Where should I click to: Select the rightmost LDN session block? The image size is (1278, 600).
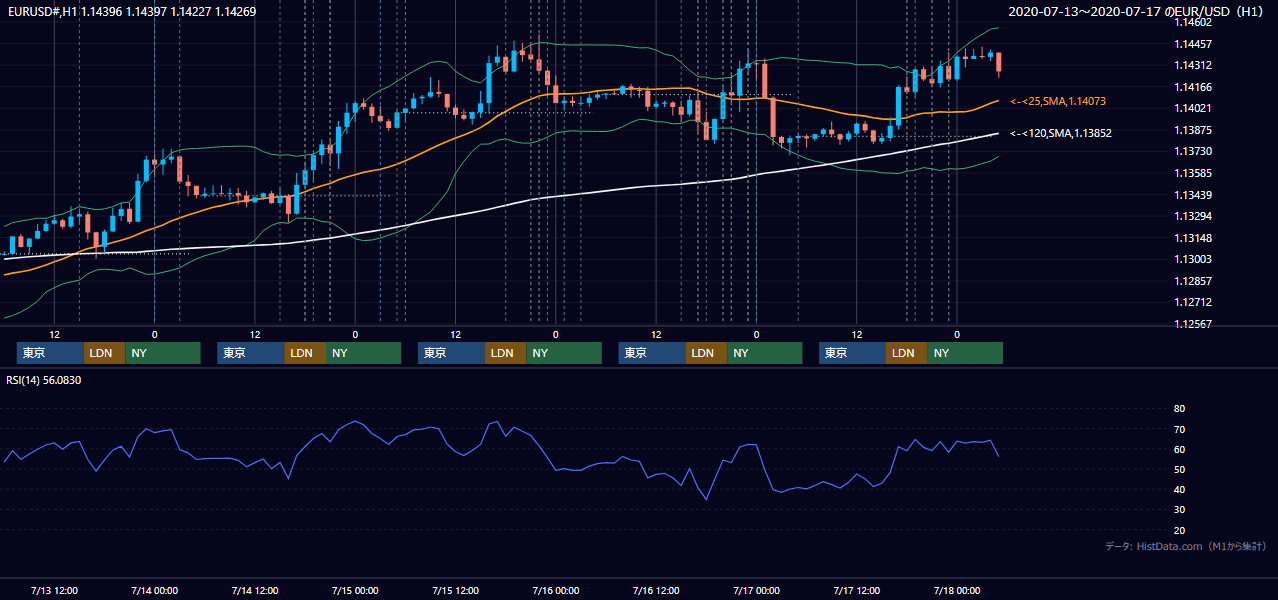[x=906, y=353]
